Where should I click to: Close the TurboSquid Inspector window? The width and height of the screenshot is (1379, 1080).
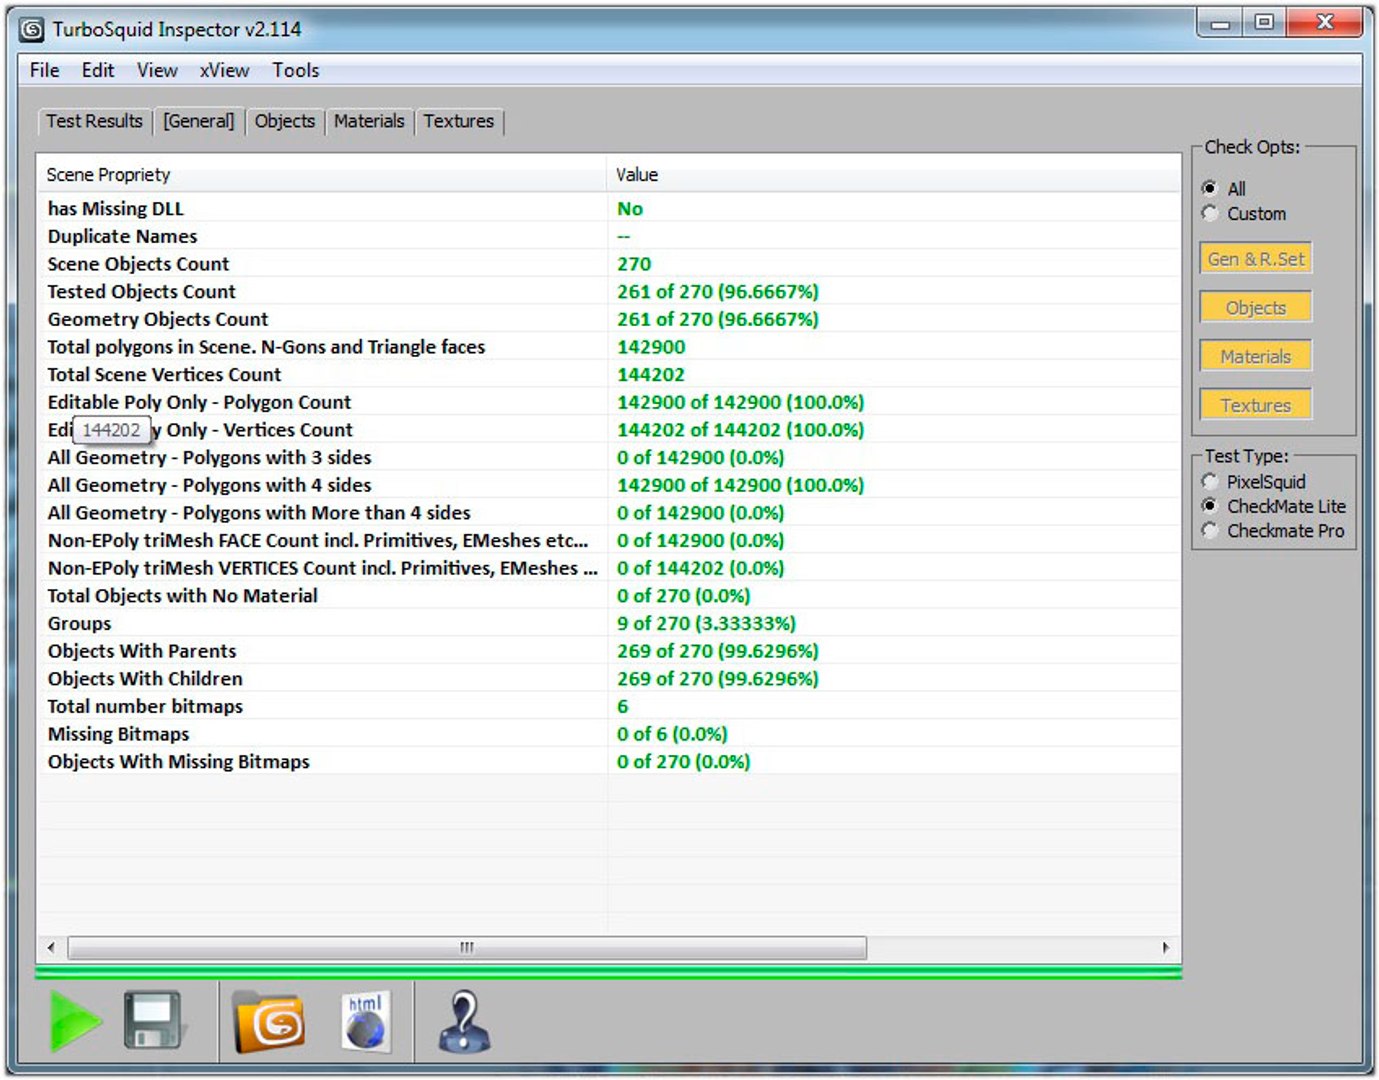tap(1326, 23)
